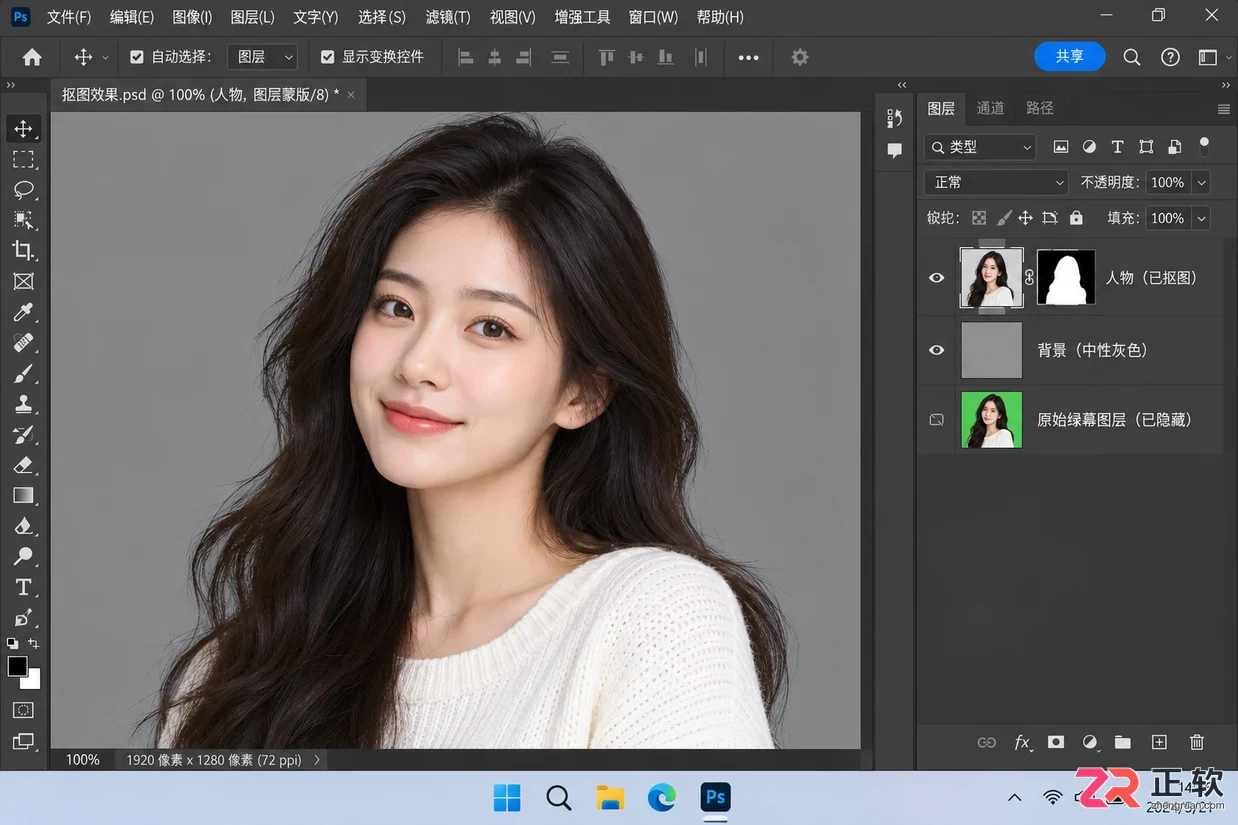The width and height of the screenshot is (1238, 825).
Task: Open the 正常 blend mode dropdown
Action: tap(997, 182)
